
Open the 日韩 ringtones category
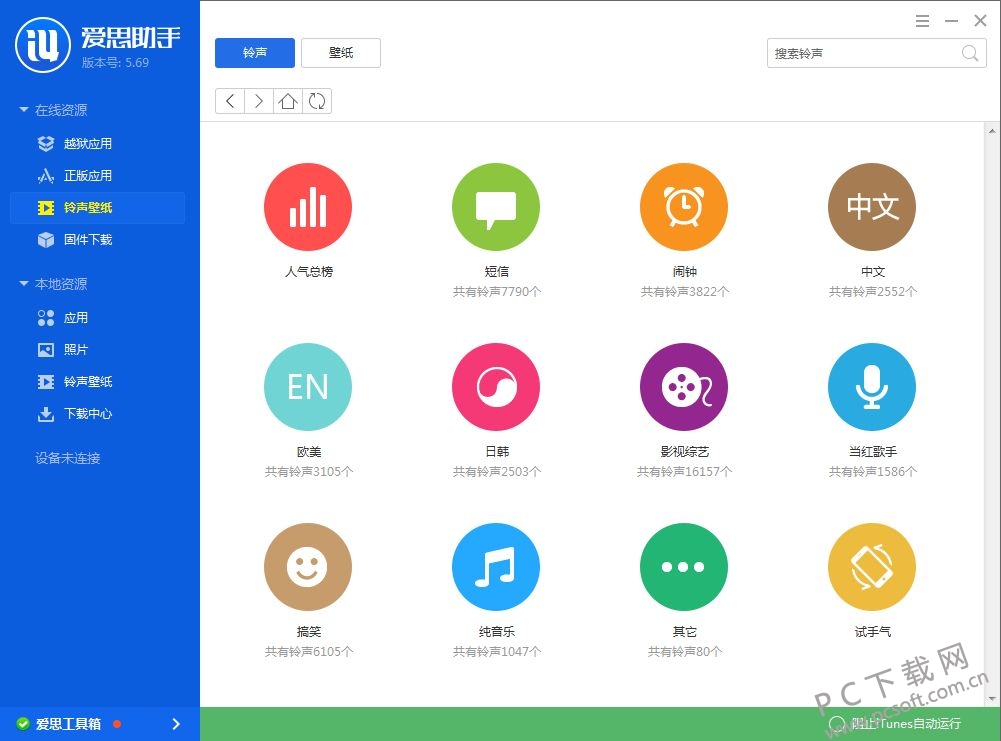(495, 387)
